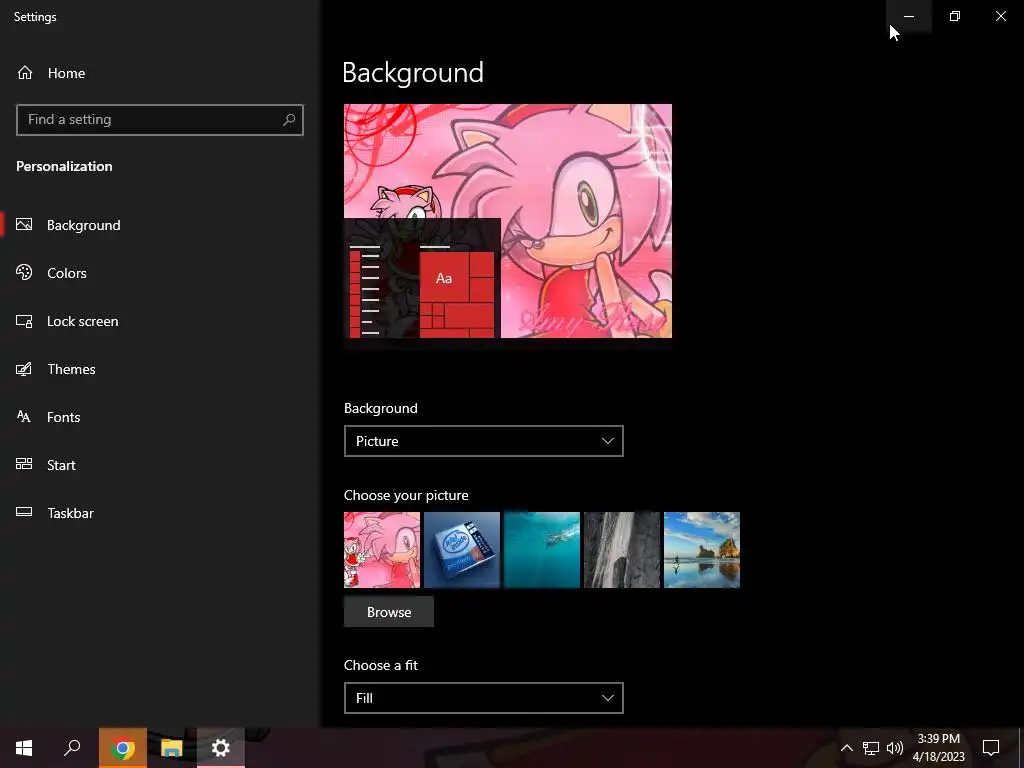Choose the Intel Inside chip picture thumbnail

462,550
